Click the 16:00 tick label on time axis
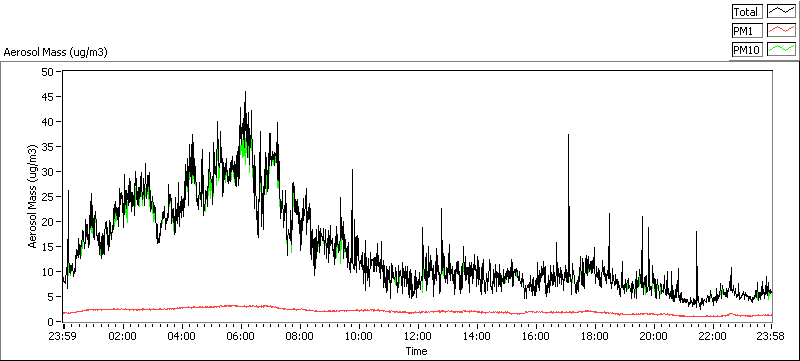This screenshot has height=361, width=800. click(x=536, y=337)
